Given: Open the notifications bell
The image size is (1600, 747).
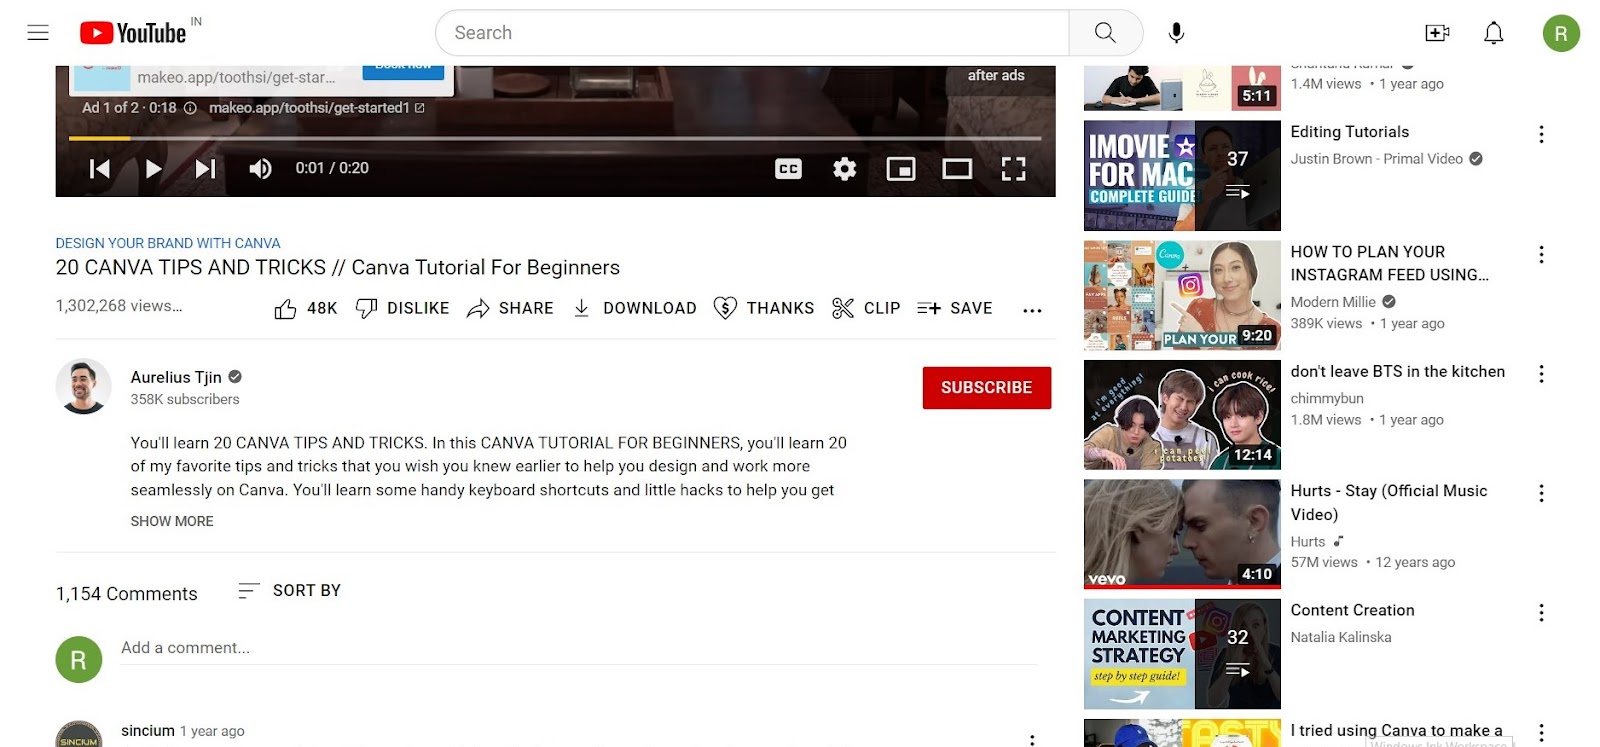Looking at the screenshot, I should 1493,33.
